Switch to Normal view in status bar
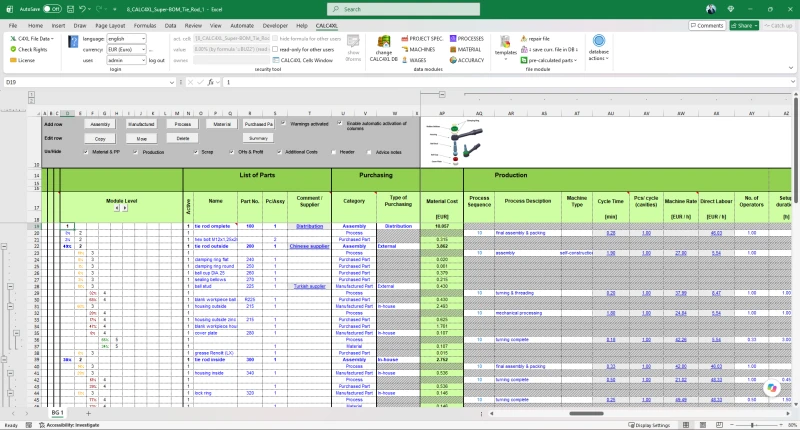This screenshot has height=430, width=800. pyautogui.click(x=686, y=425)
